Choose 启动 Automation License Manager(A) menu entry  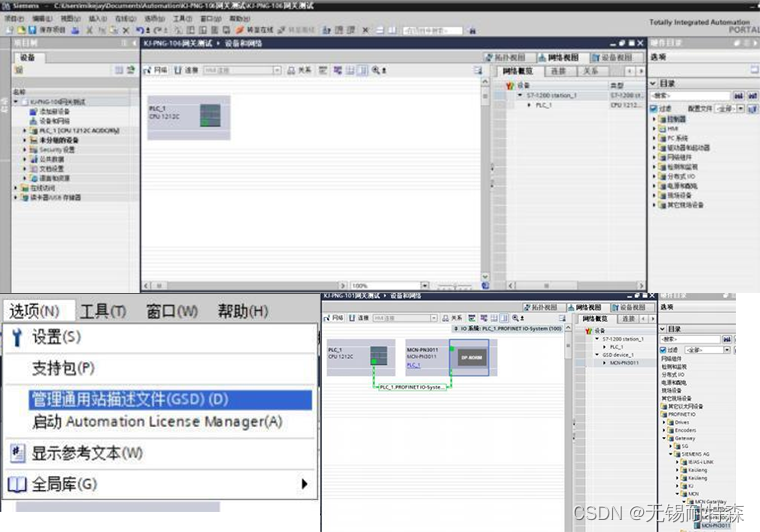point(158,422)
